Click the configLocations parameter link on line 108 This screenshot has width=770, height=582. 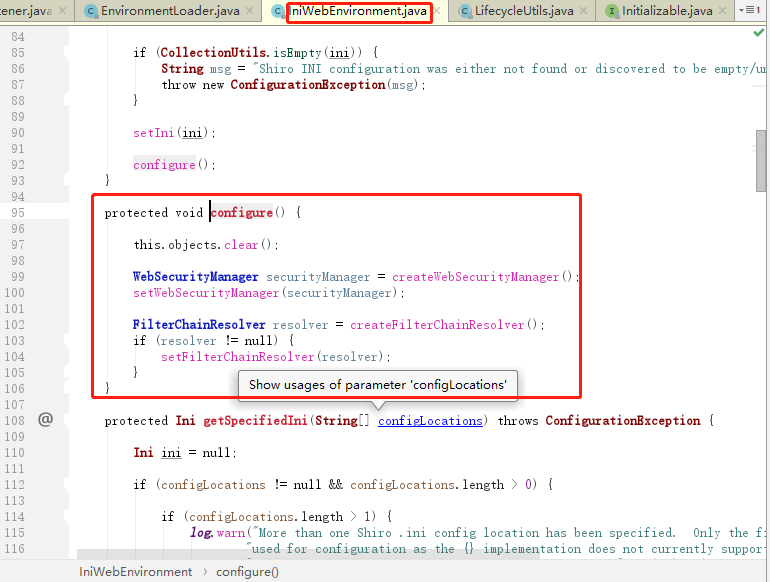click(430, 421)
